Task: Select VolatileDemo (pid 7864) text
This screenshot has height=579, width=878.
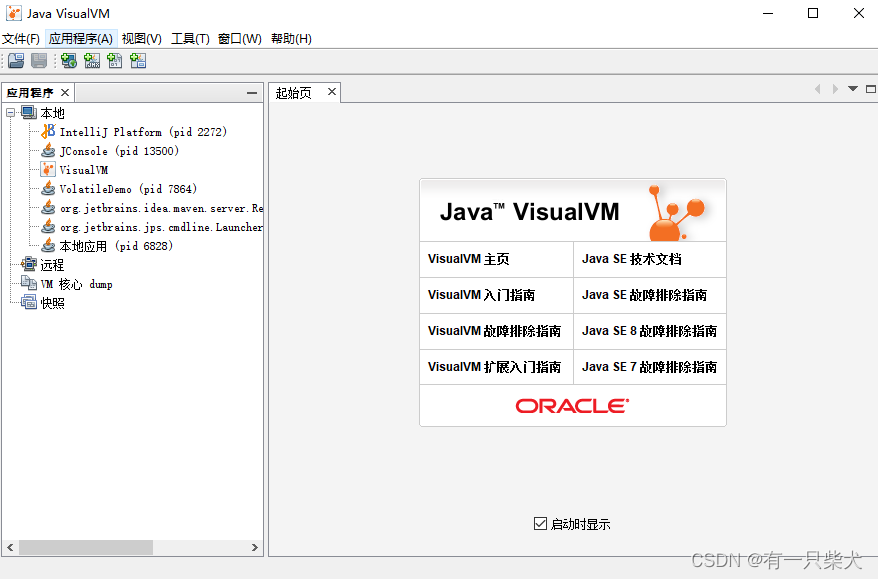Action: pyautogui.click(x=128, y=189)
